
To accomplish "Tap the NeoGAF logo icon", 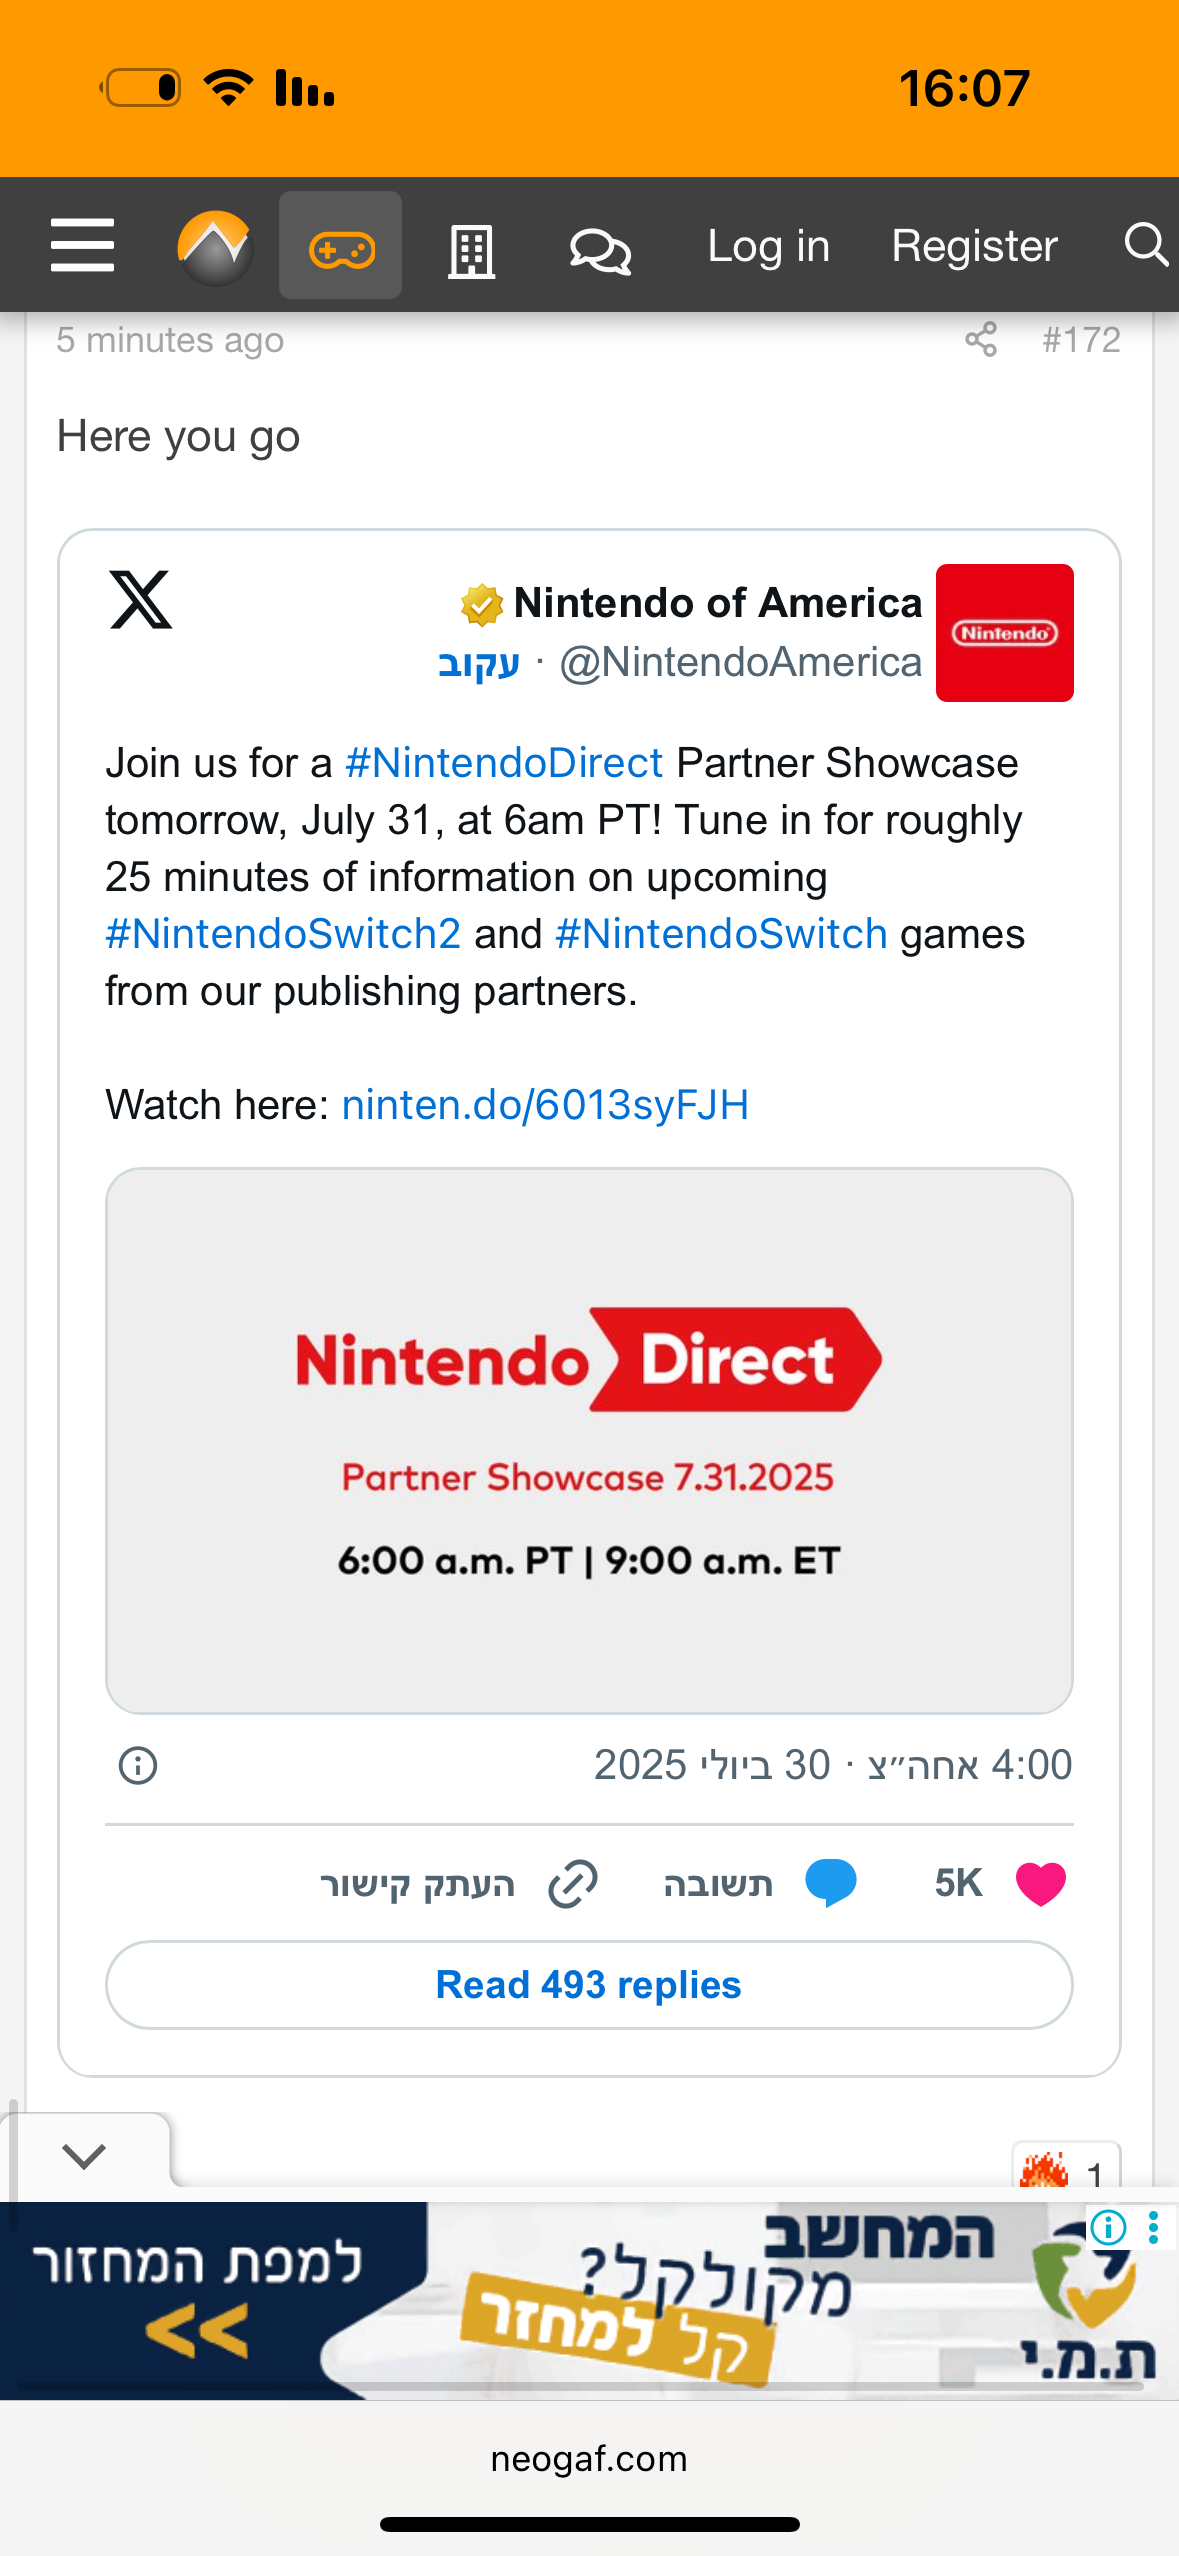I will point(214,247).
